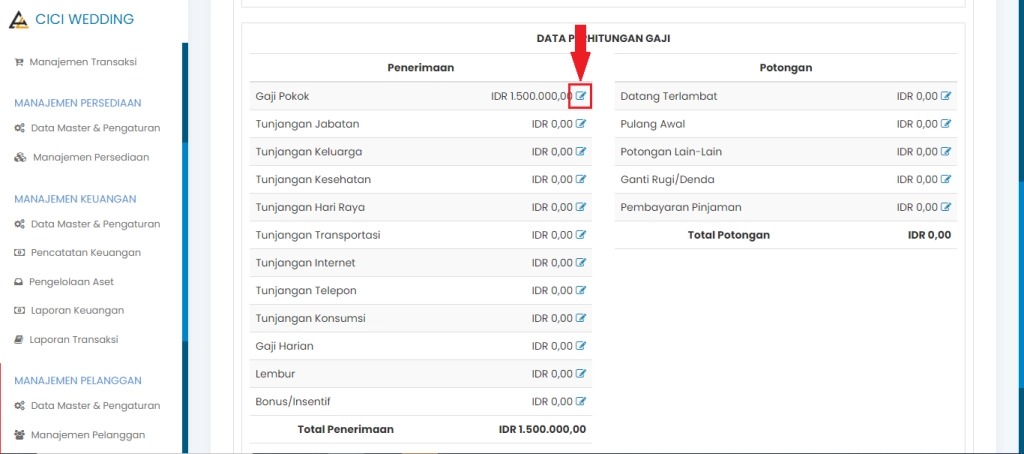Select the Gaji Pokok amount IDR 1.500.000,00
Screen dimensions: 1024x454
coord(532,96)
